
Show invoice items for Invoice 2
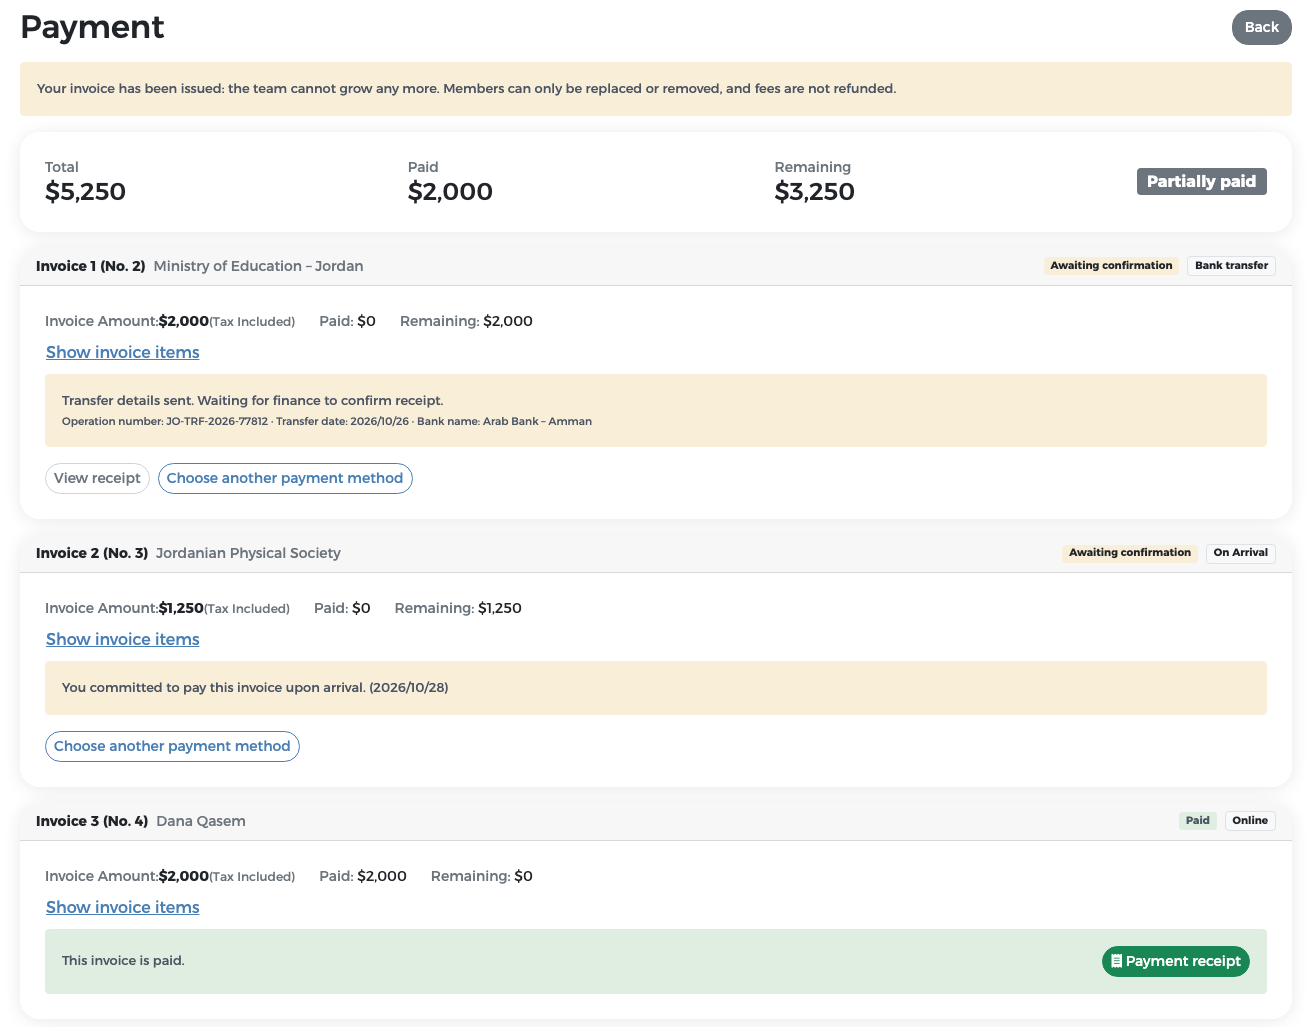(x=123, y=639)
